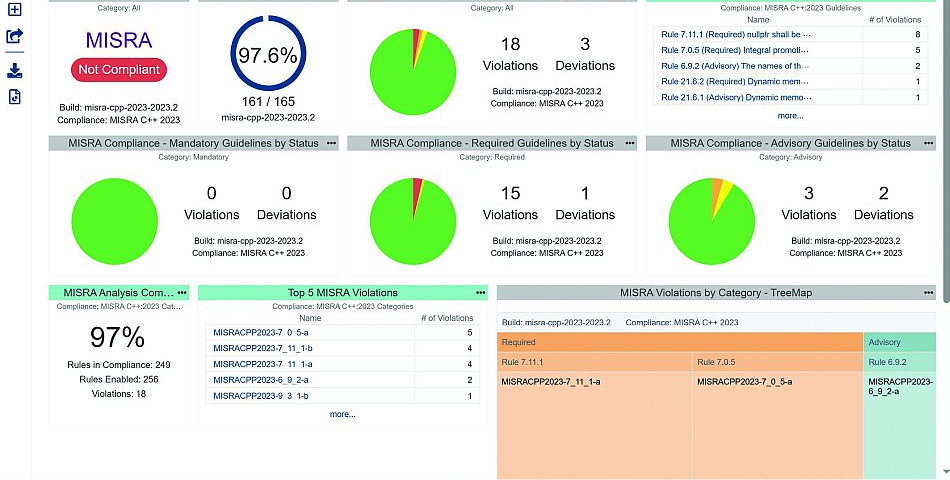Open Rule 7.11.1 nullptr guideline link
The width and height of the screenshot is (950, 480).
coord(736,33)
